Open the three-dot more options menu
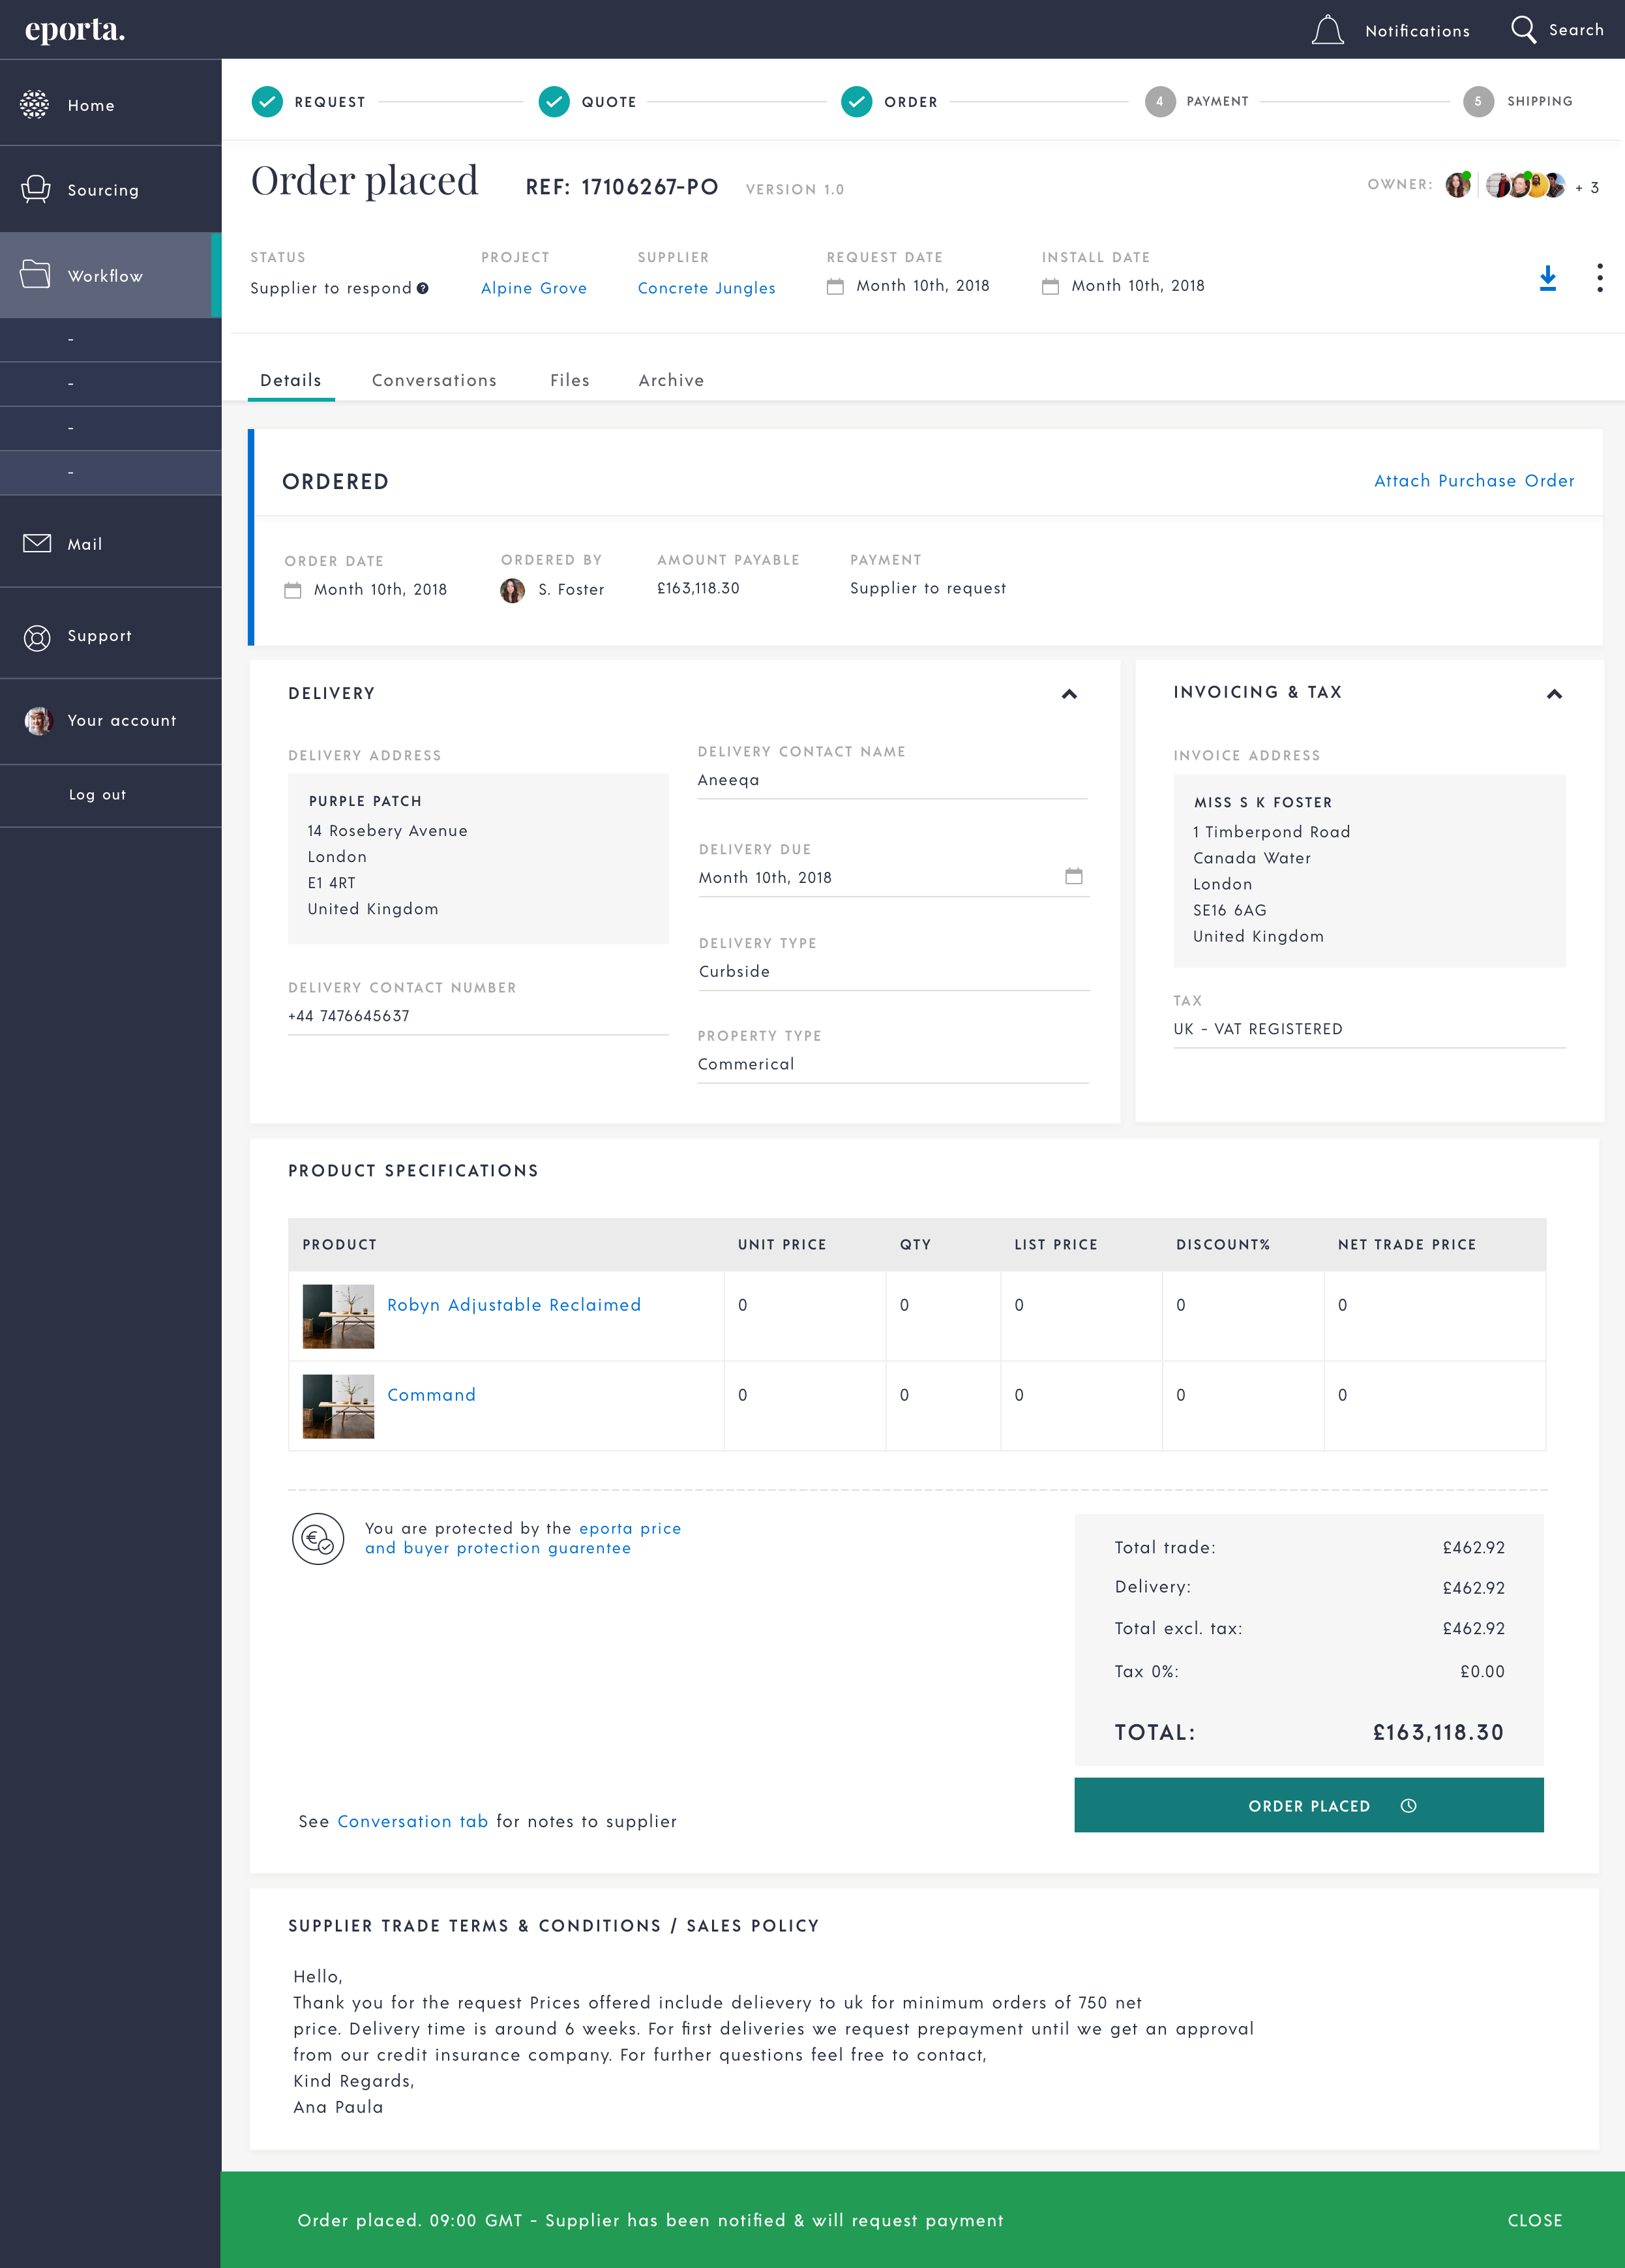The height and width of the screenshot is (2268, 1625). coord(1600,278)
